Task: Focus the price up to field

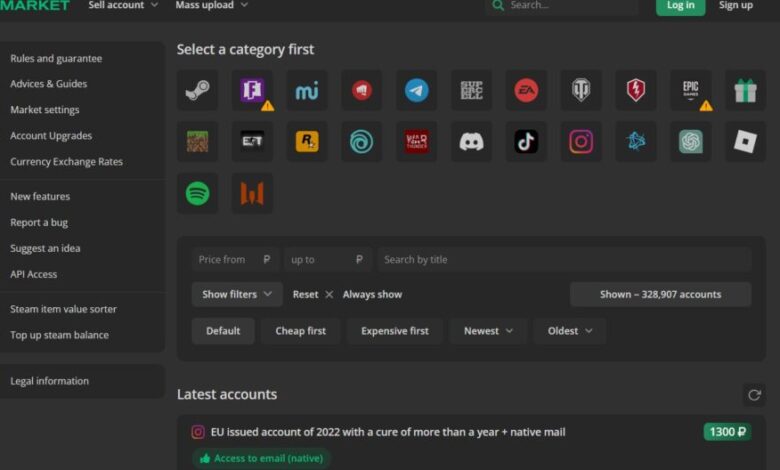Action: pos(327,260)
